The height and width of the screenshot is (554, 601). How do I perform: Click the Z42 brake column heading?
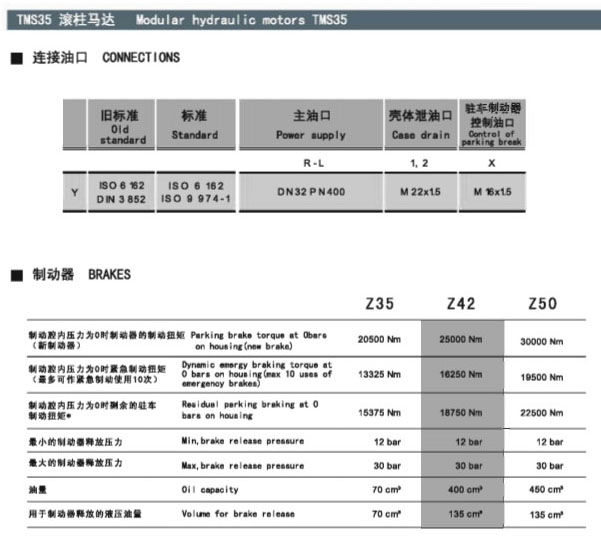462,304
